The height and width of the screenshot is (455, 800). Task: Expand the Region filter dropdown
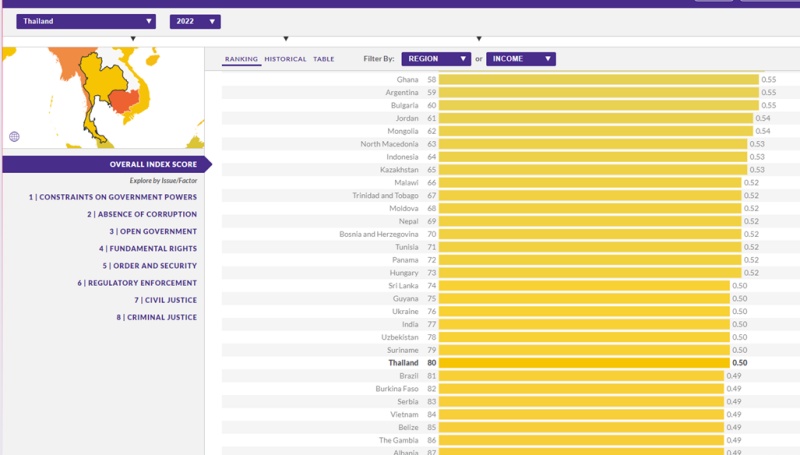click(x=435, y=59)
